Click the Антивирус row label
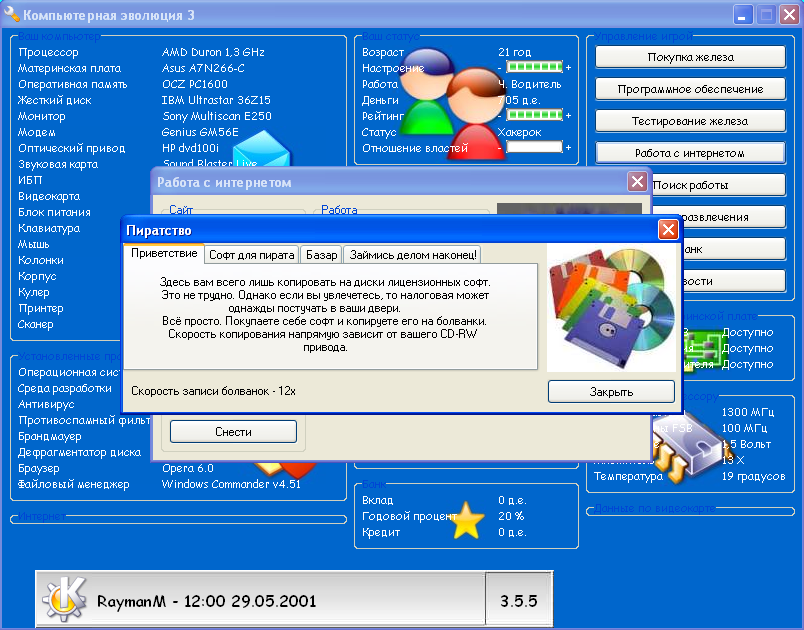The image size is (804, 630). pos(46,404)
